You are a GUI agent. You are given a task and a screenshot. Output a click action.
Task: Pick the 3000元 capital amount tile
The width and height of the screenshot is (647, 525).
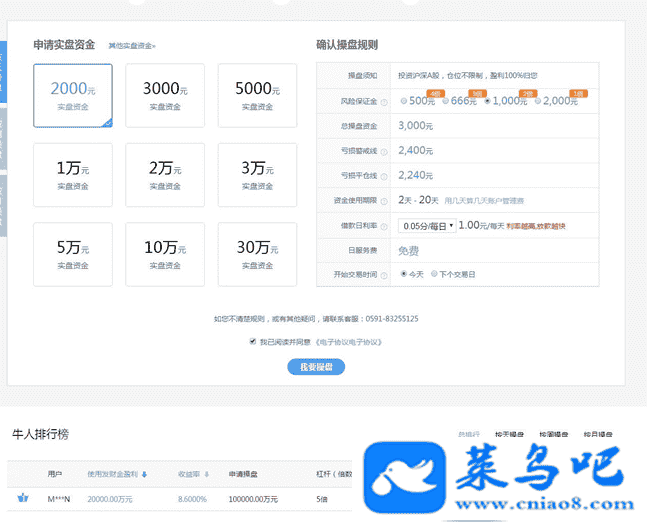pyautogui.click(x=165, y=95)
